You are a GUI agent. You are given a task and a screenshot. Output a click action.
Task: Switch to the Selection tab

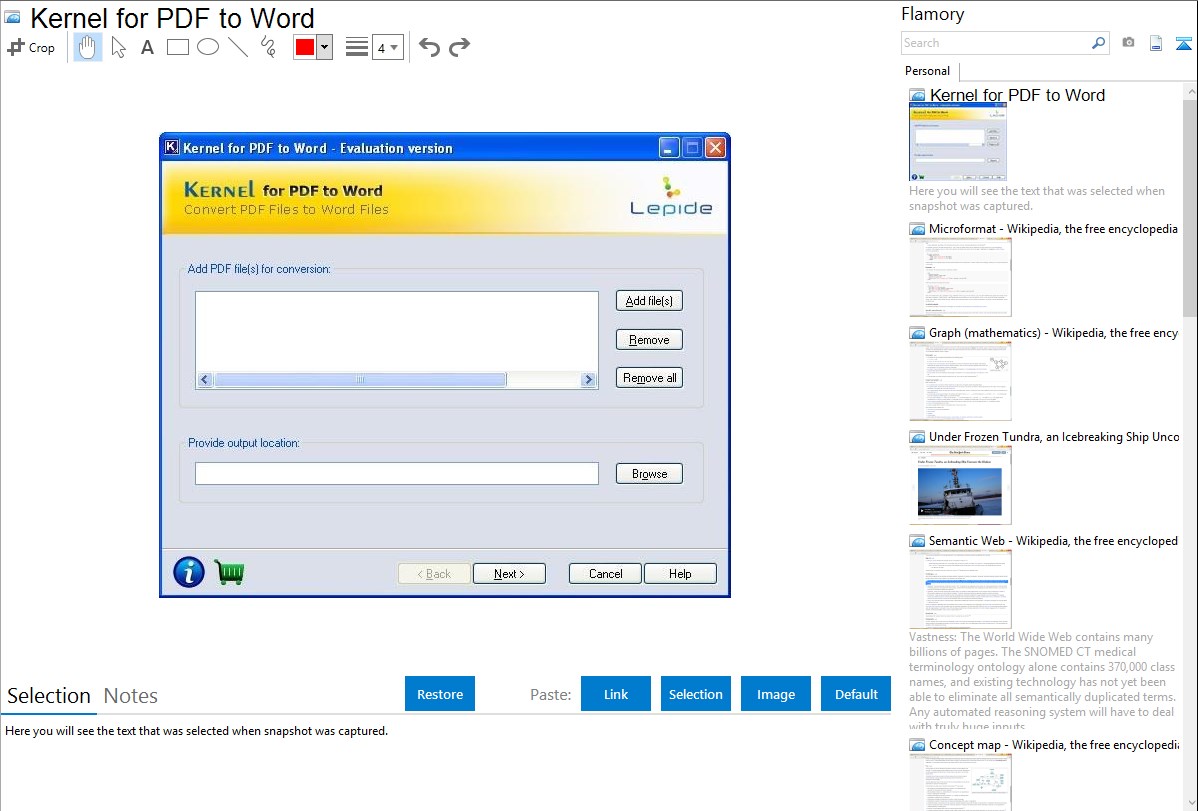point(49,696)
